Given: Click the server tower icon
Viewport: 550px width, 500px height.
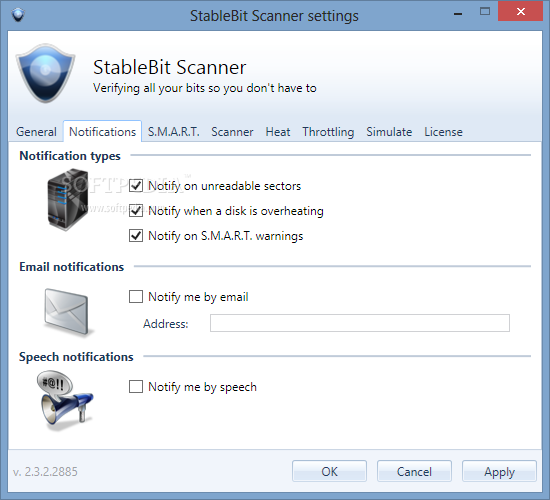Looking at the screenshot, I should 68,199.
